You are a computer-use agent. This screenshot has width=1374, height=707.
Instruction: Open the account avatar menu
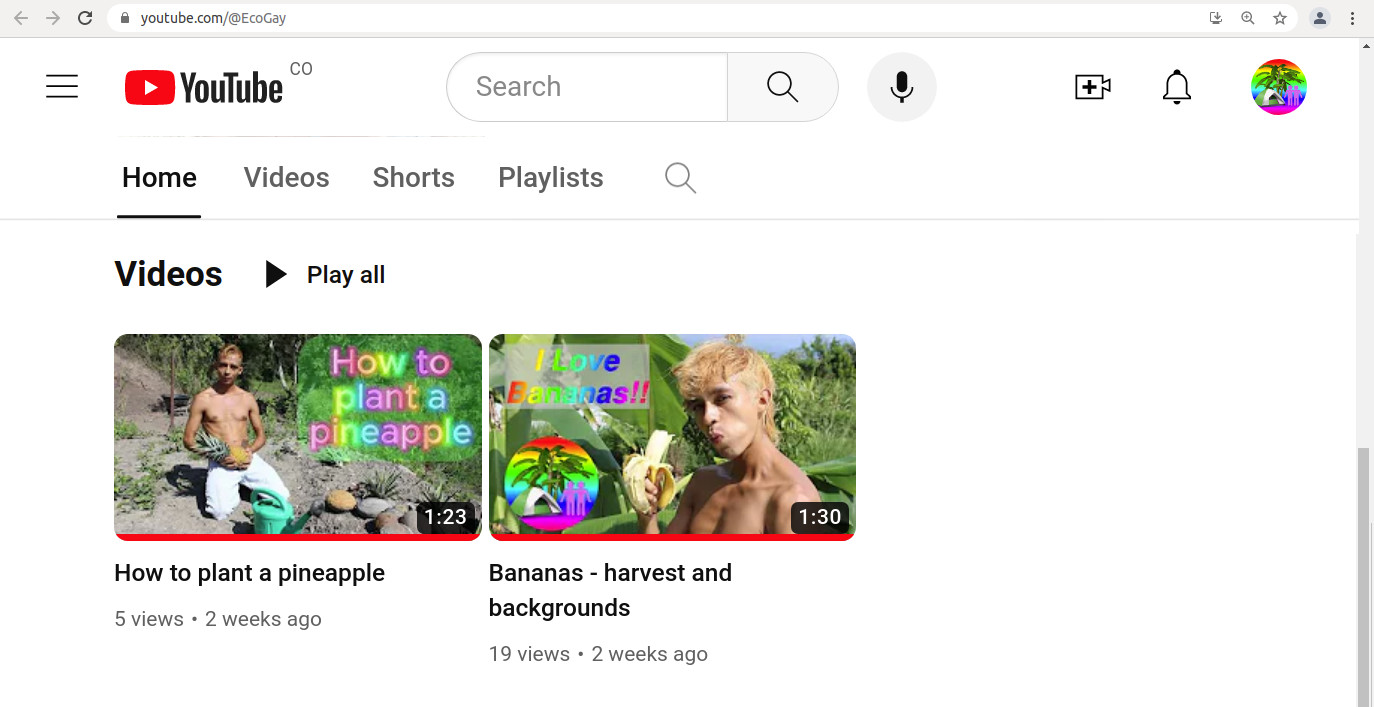click(x=1279, y=87)
